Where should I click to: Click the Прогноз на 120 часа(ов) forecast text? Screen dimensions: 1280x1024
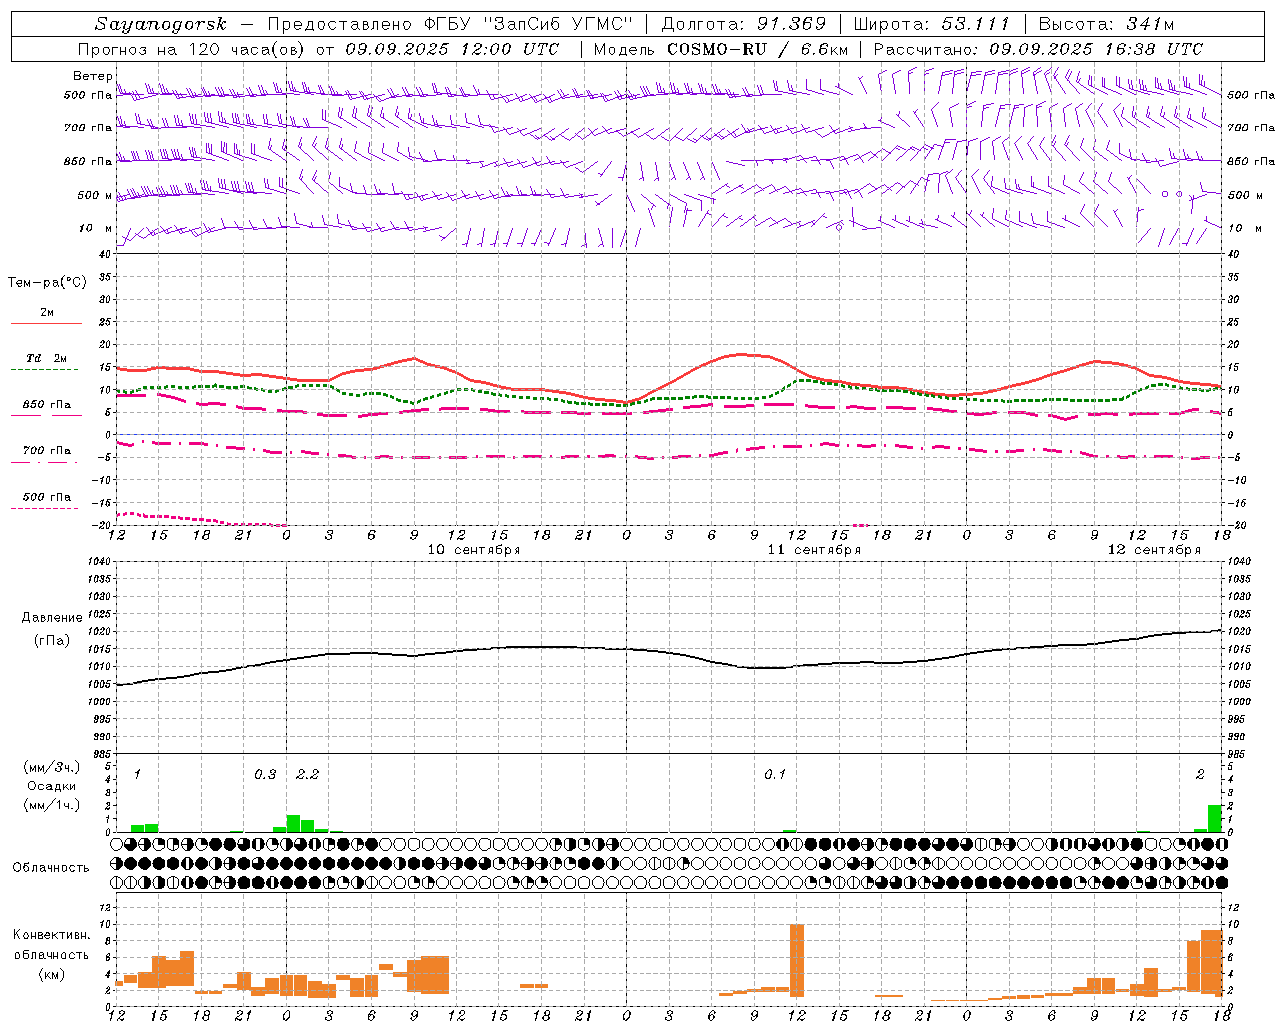click(192, 49)
